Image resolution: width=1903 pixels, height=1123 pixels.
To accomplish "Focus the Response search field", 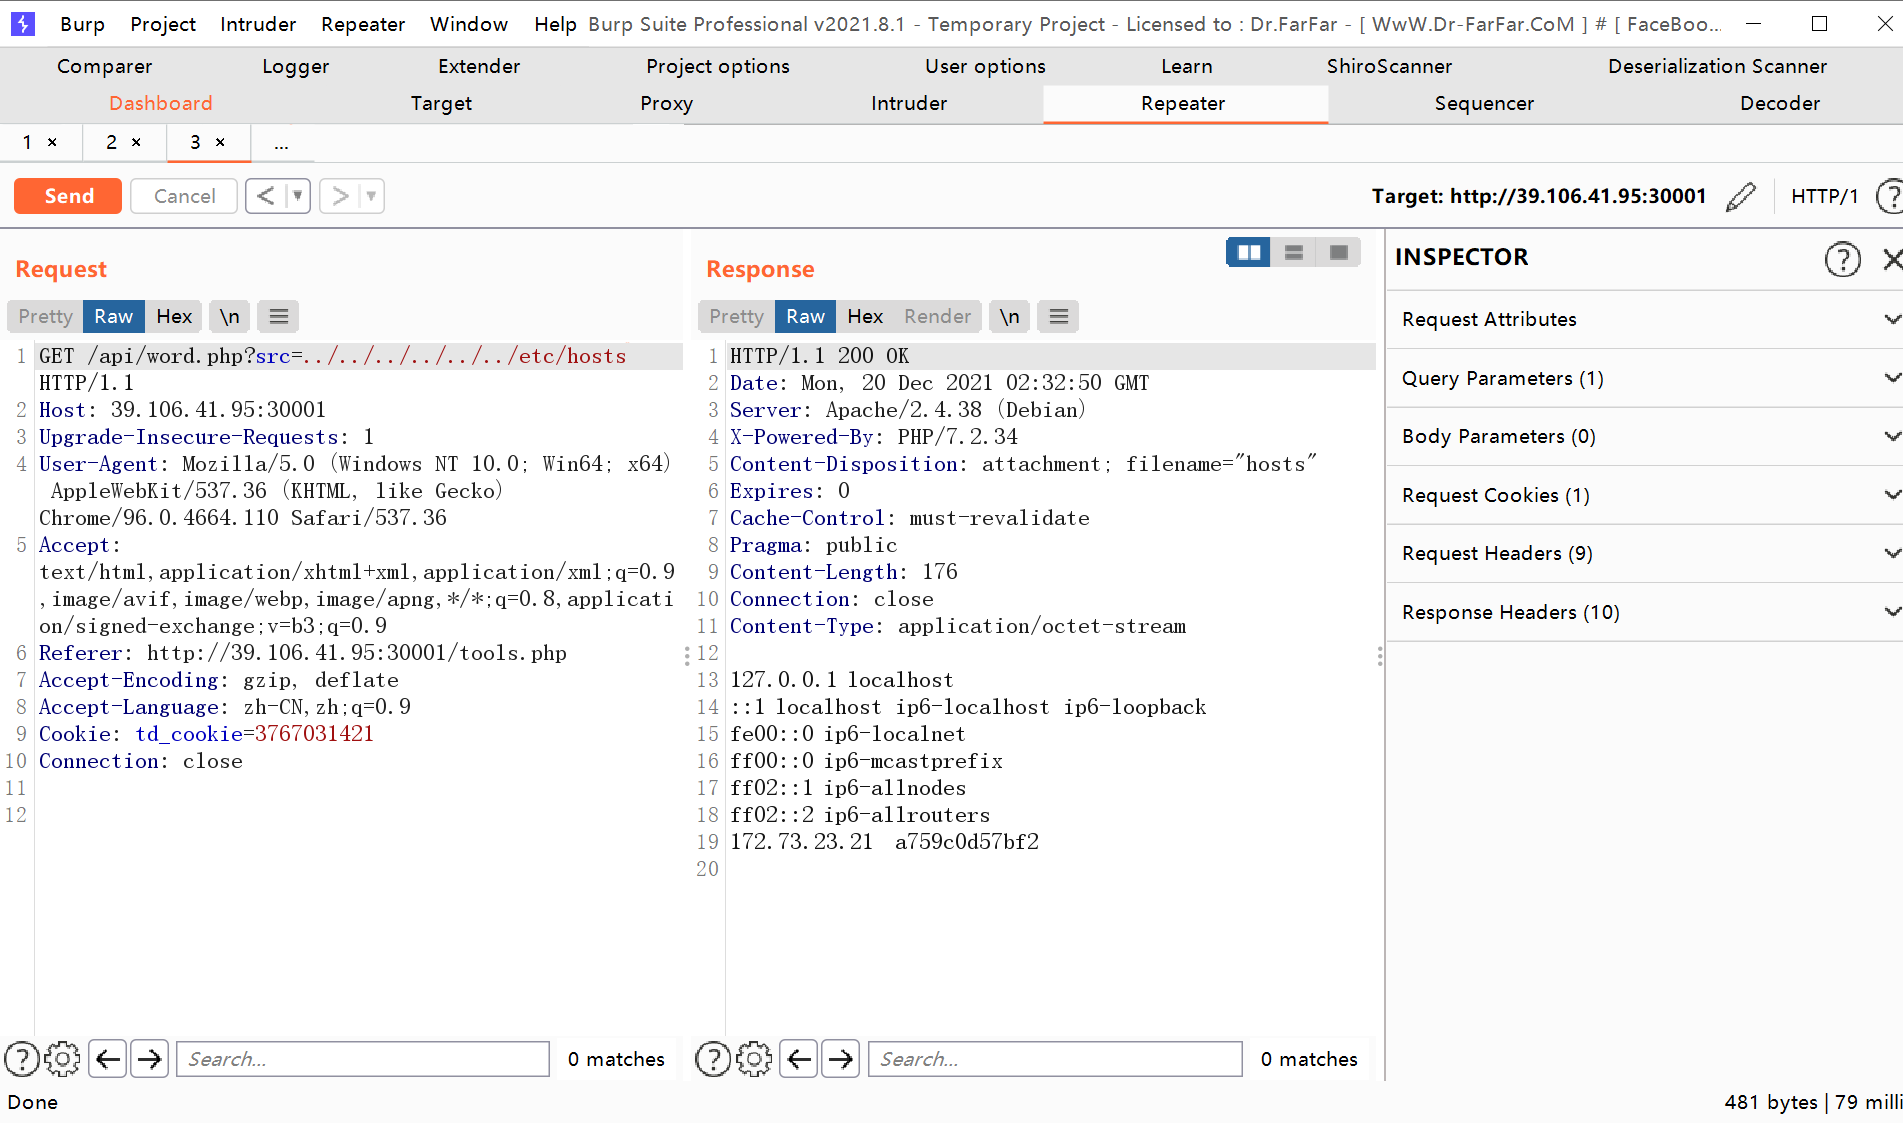I will pos(1055,1059).
